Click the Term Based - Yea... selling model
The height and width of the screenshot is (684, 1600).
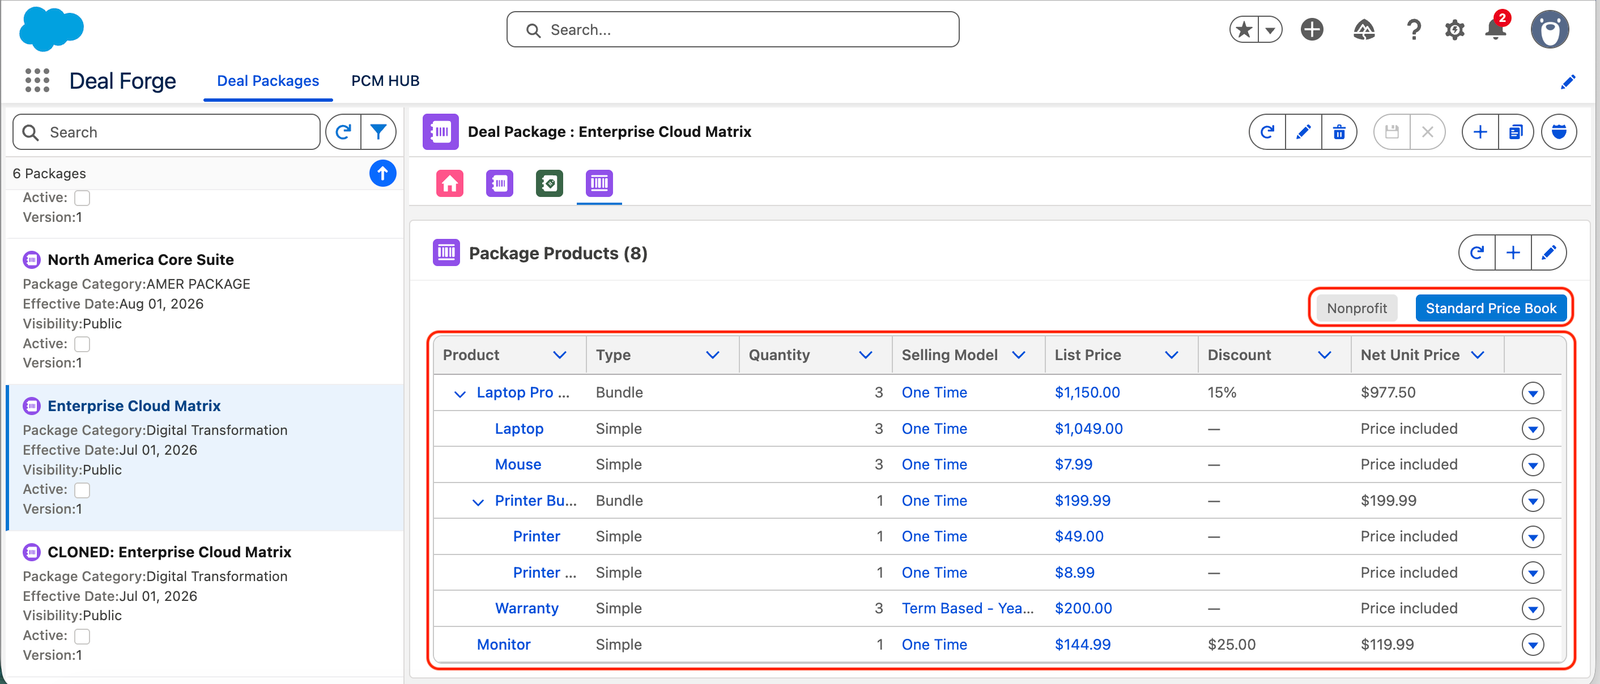(x=968, y=609)
